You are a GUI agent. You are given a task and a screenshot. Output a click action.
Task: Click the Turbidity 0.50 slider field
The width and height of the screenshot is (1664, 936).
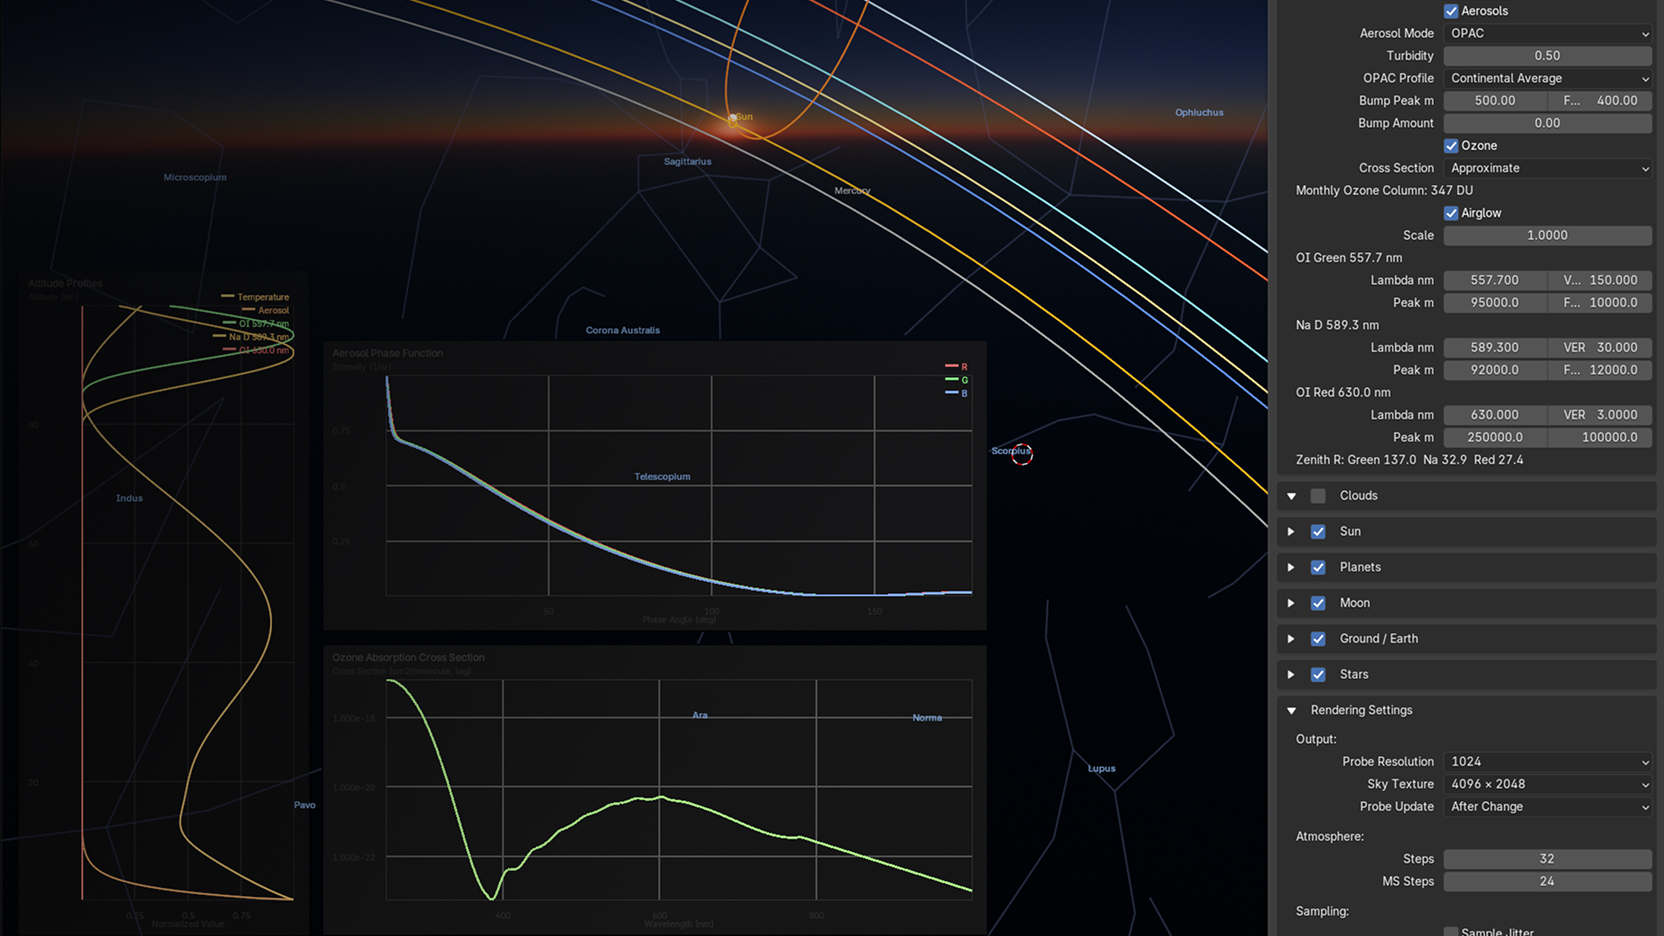[x=1548, y=56]
